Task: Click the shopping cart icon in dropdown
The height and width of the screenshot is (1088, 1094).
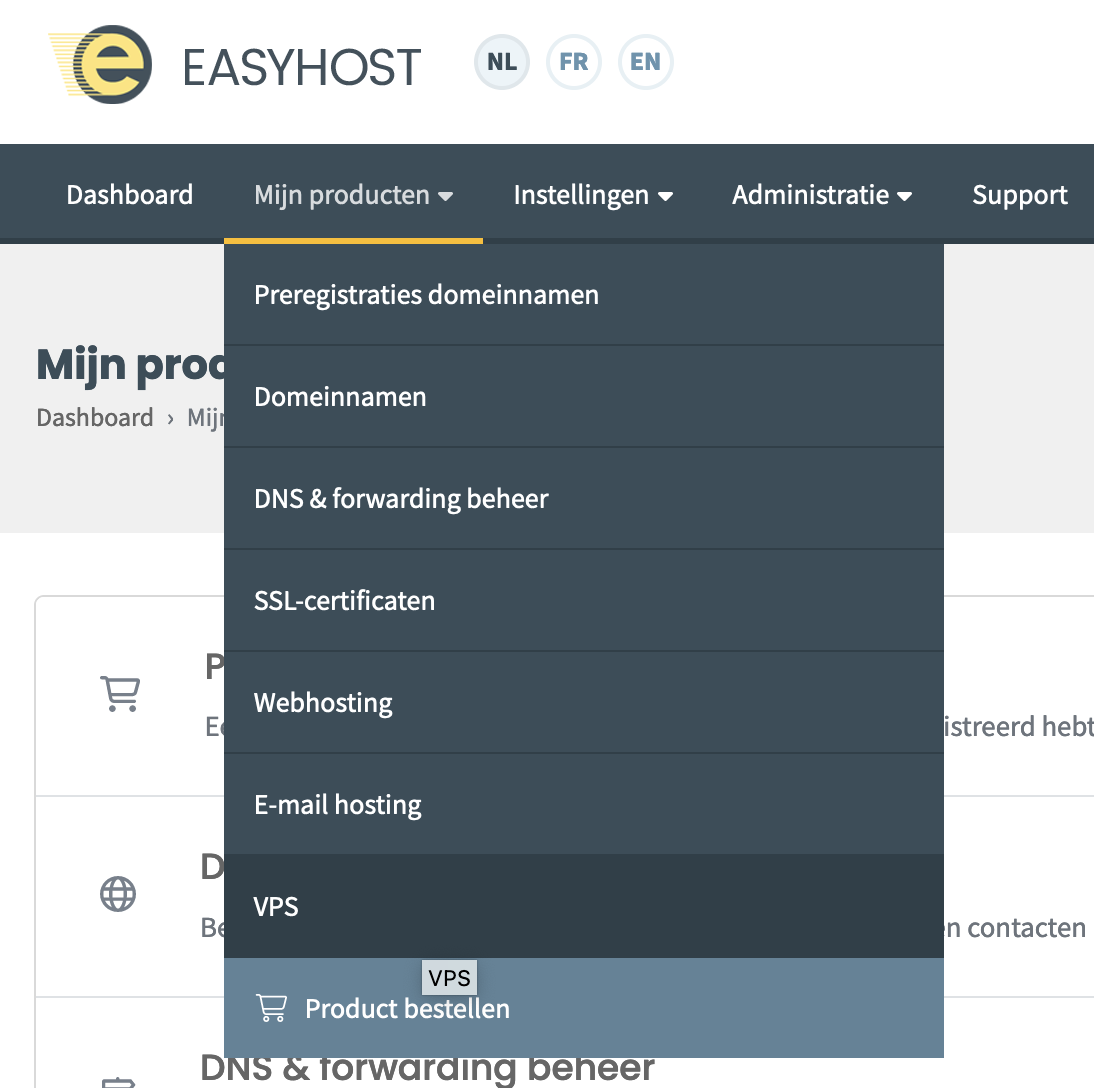Action: coord(271,1008)
